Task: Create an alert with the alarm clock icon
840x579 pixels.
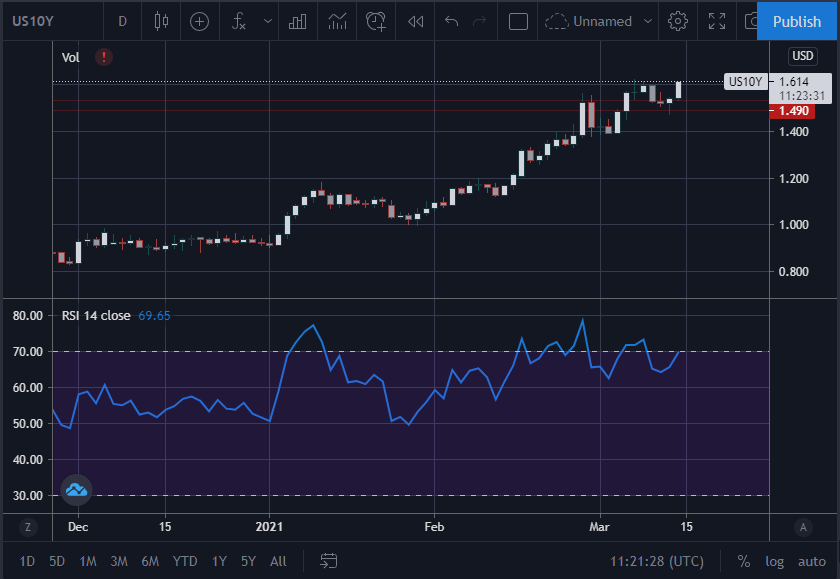Action: click(x=376, y=21)
